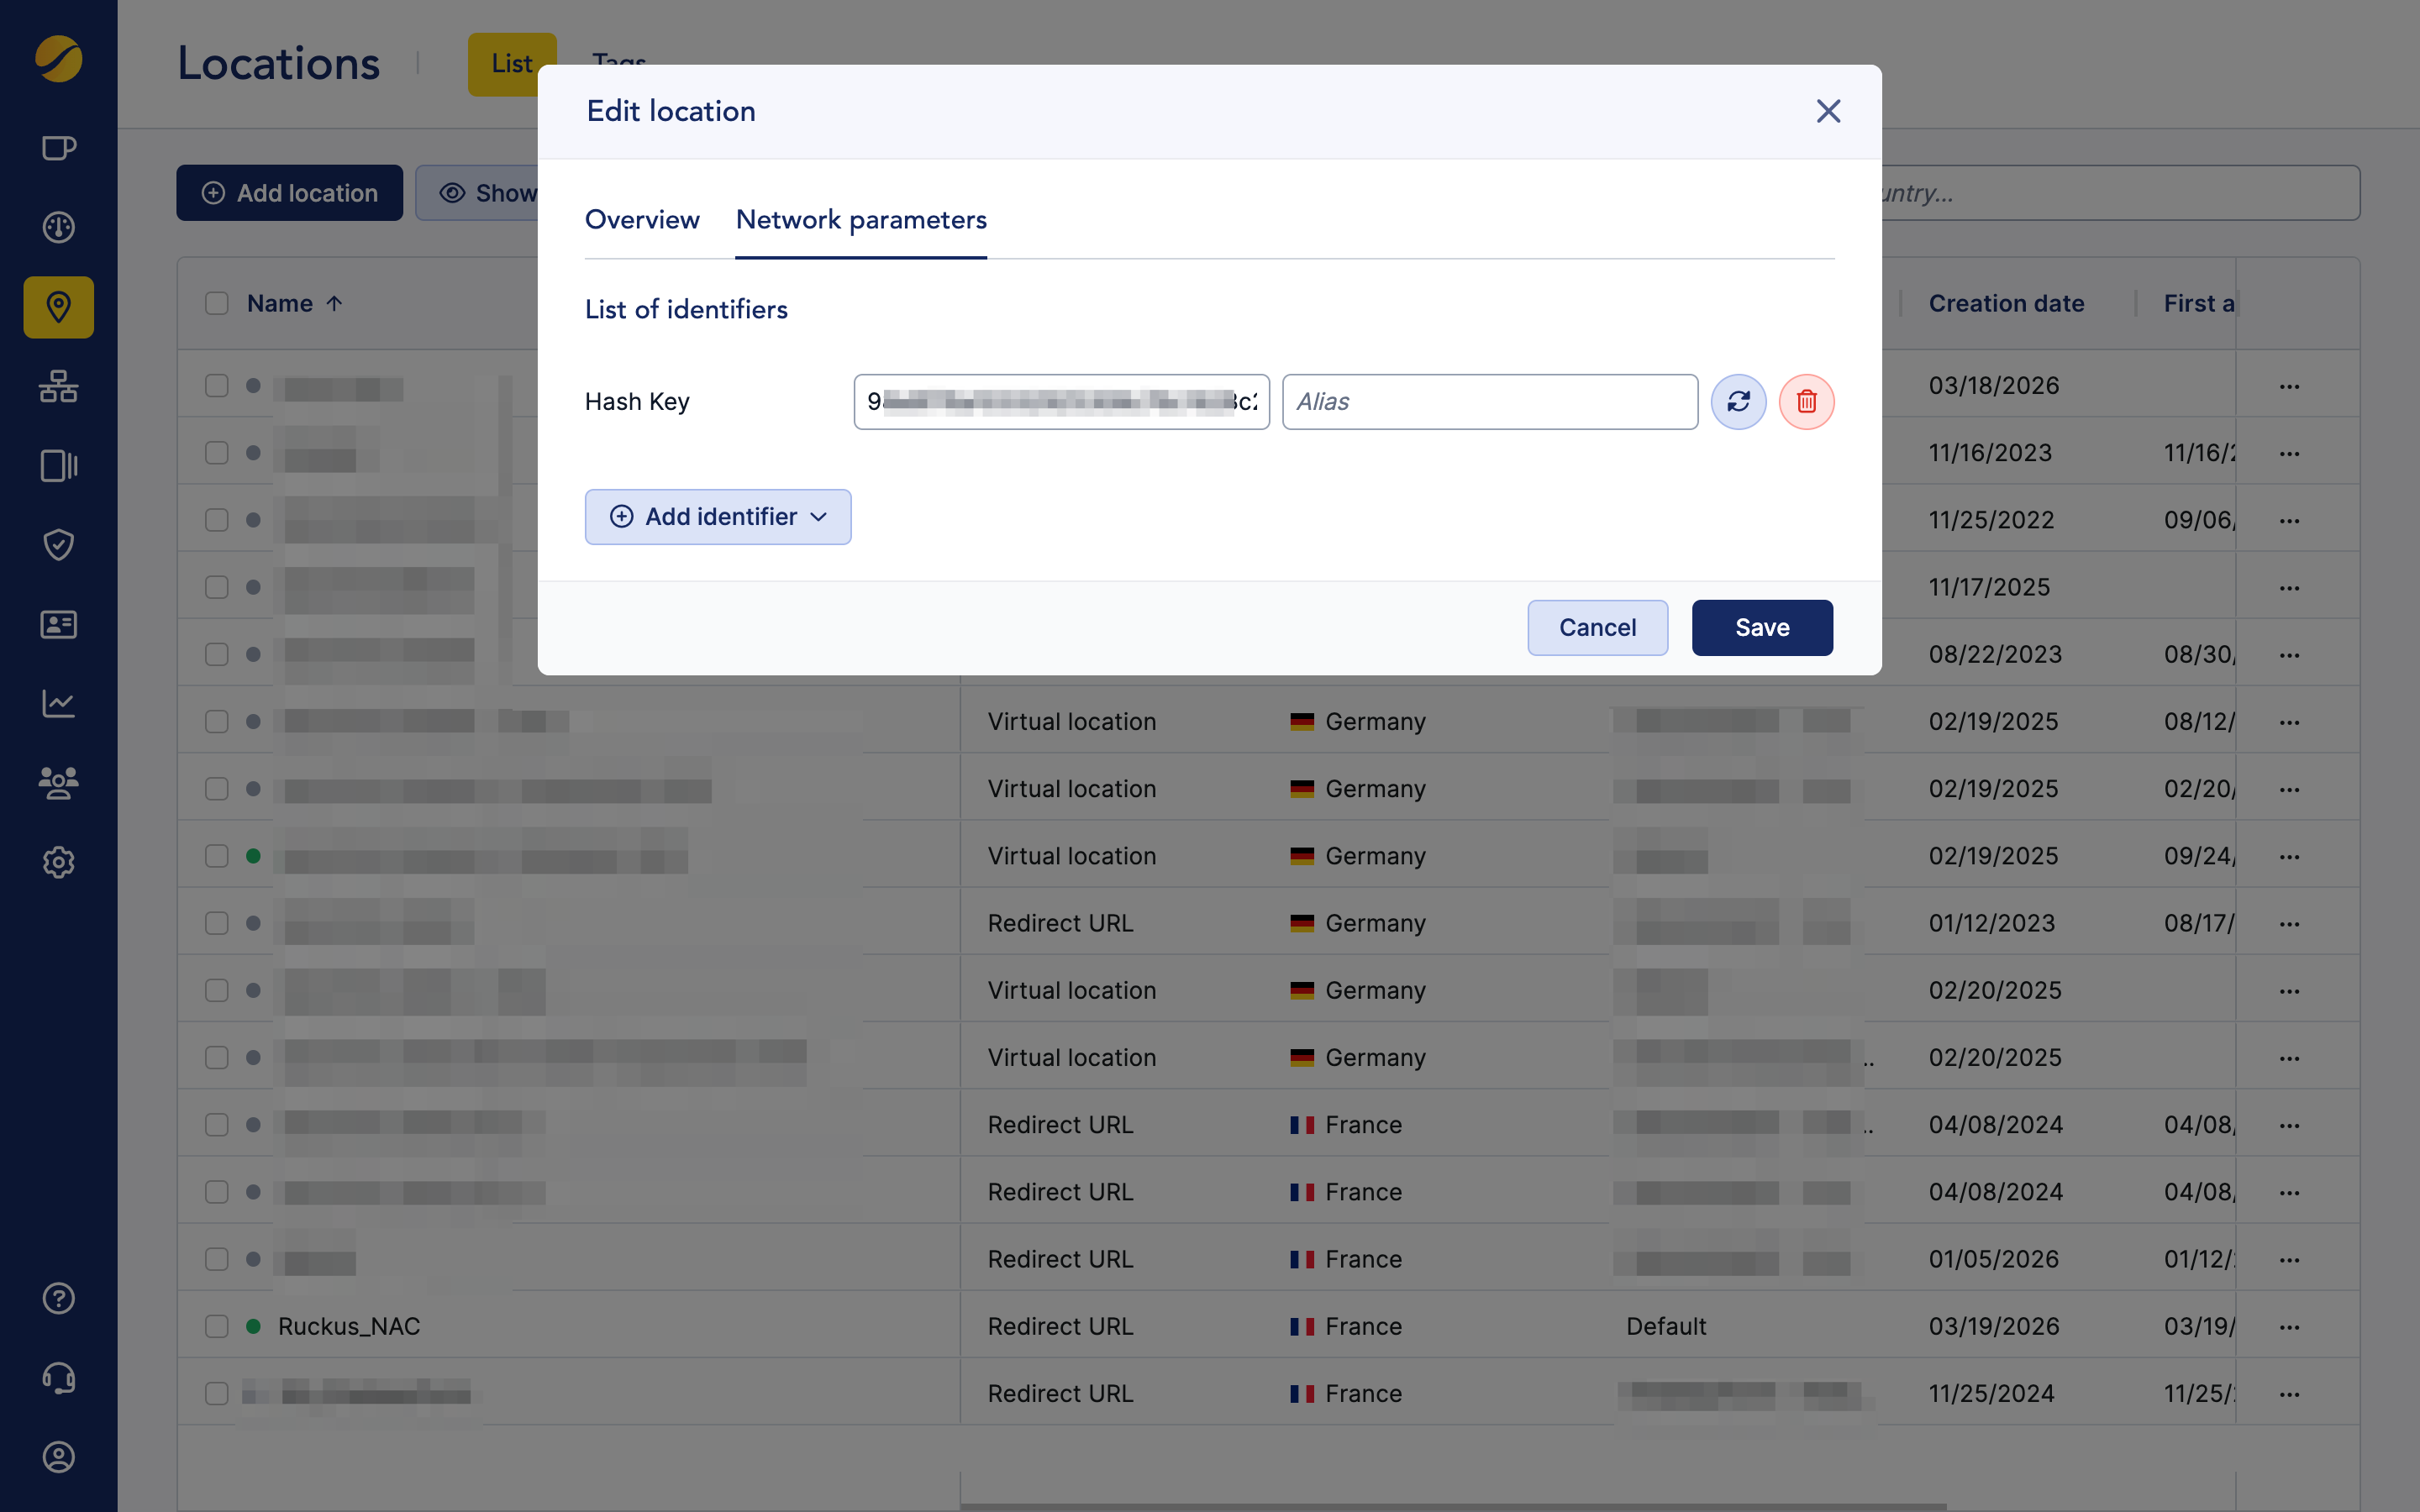Click into the Alias input field

[1489, 402]
